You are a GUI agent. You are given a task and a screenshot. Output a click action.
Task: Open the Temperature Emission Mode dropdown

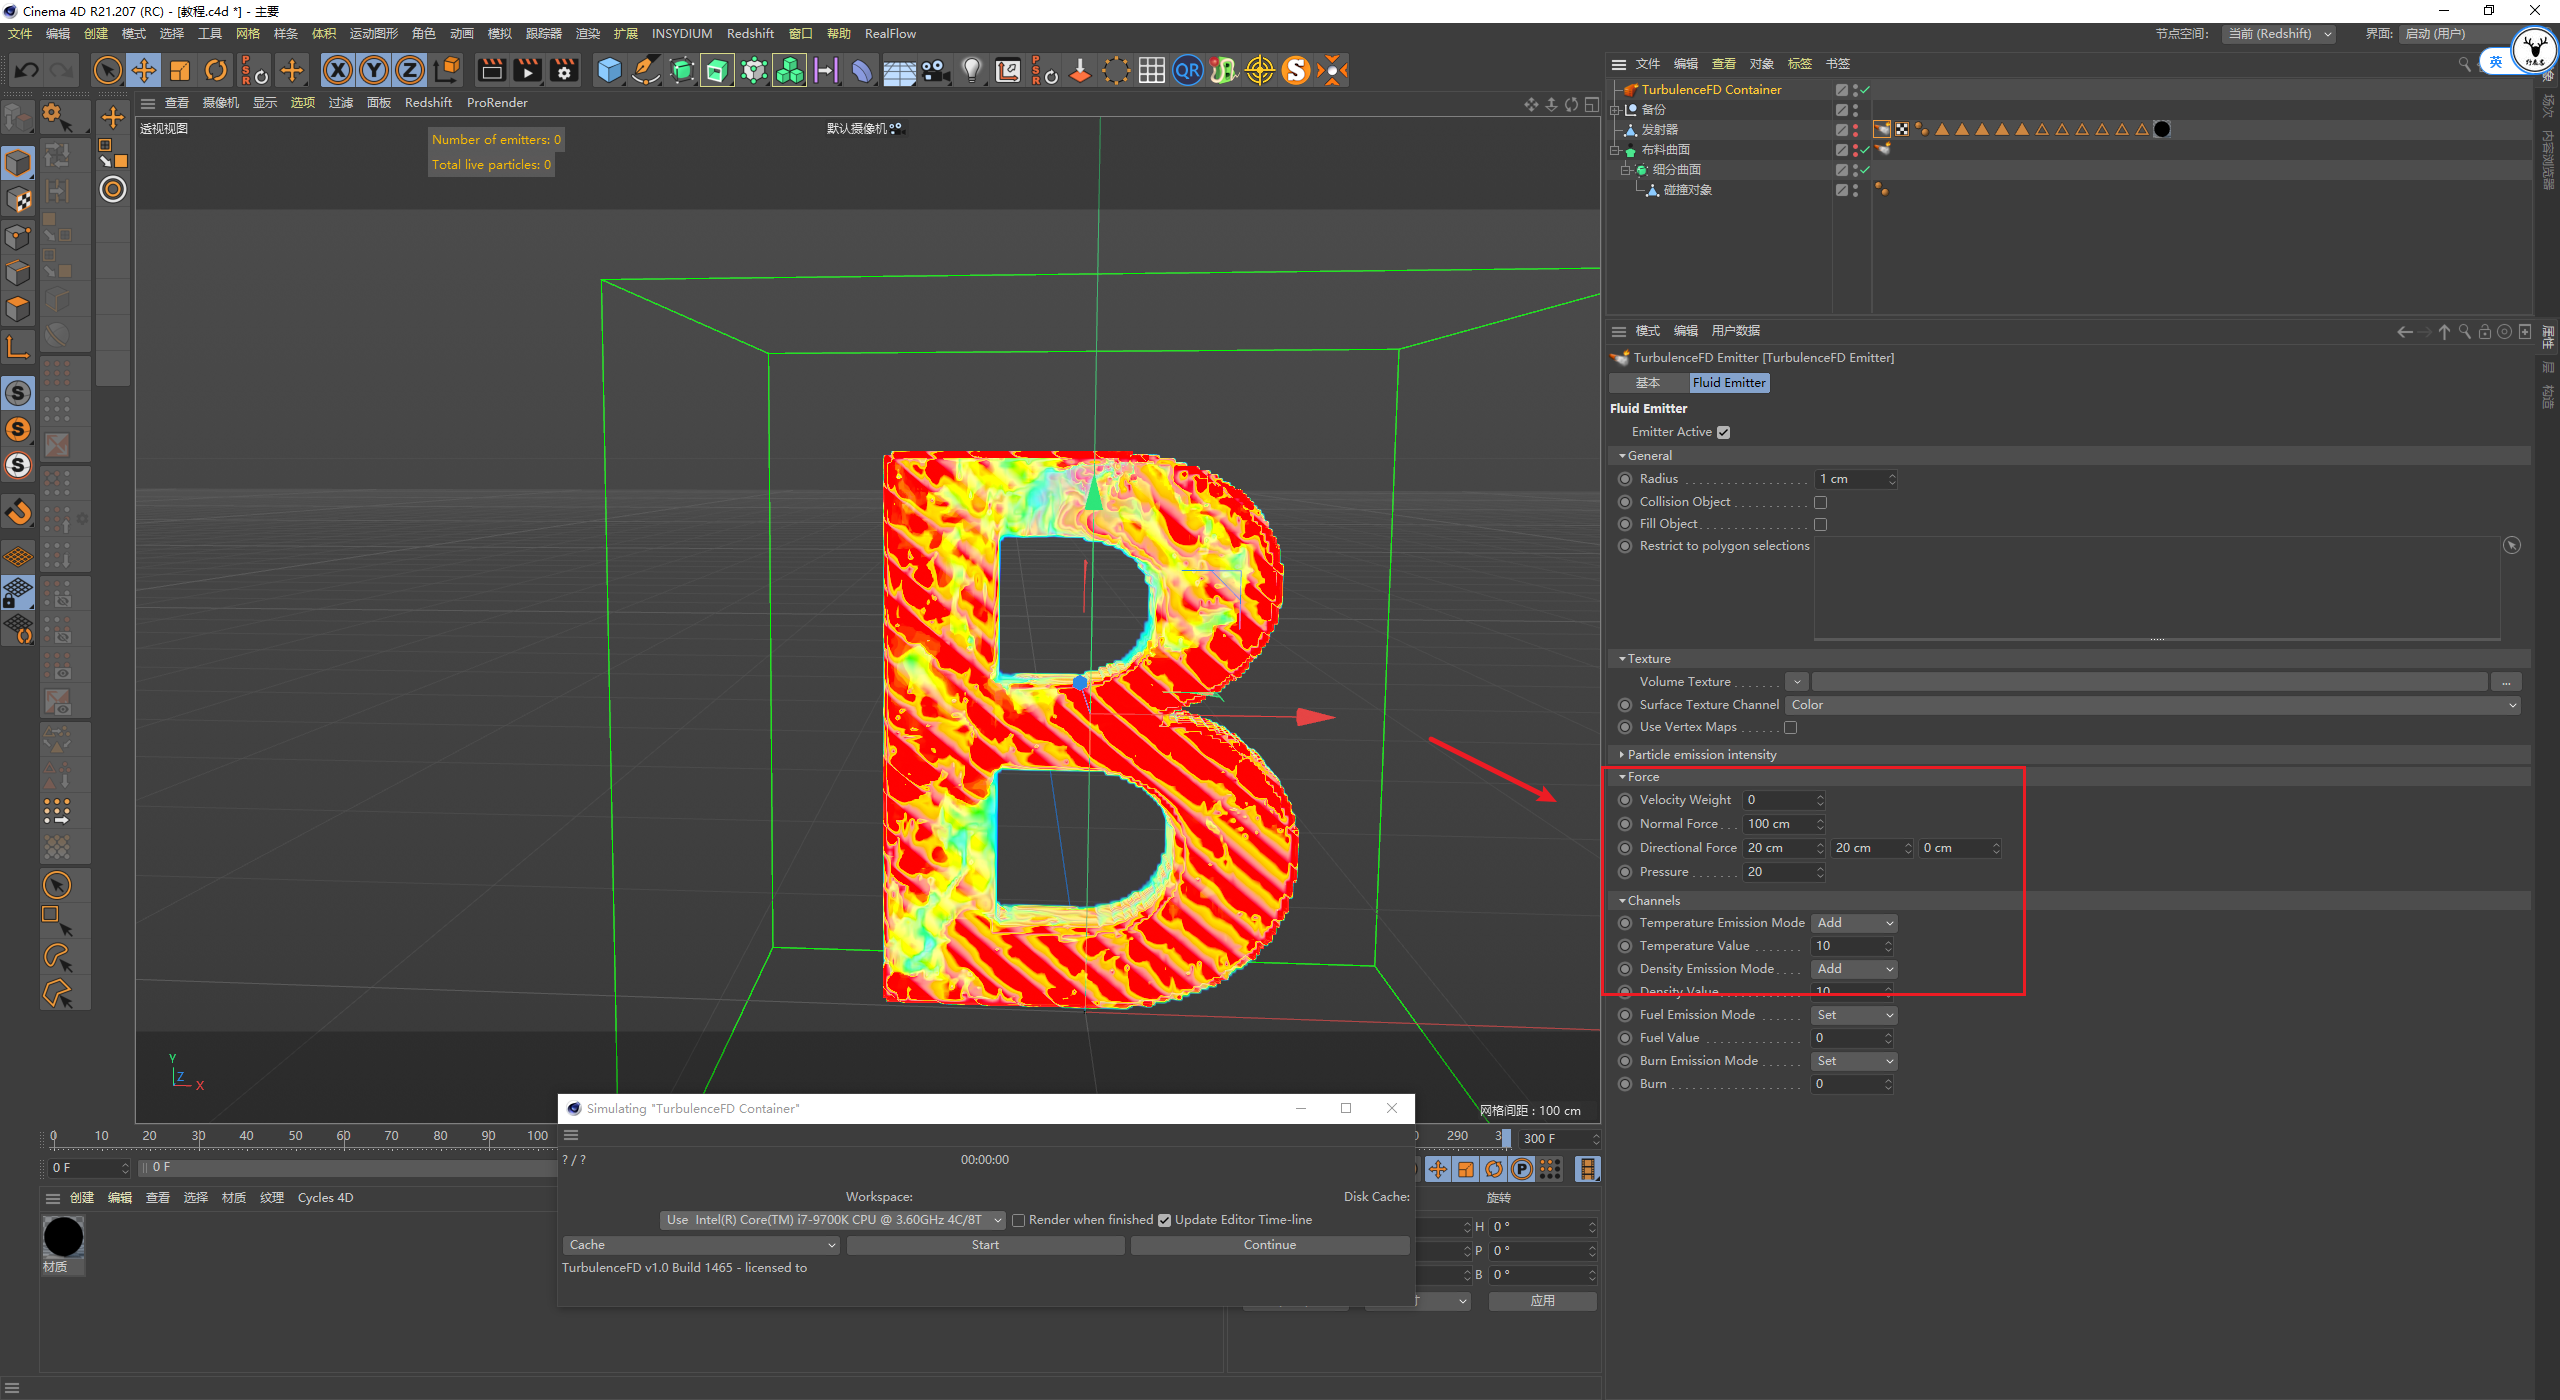(1854, 923)
